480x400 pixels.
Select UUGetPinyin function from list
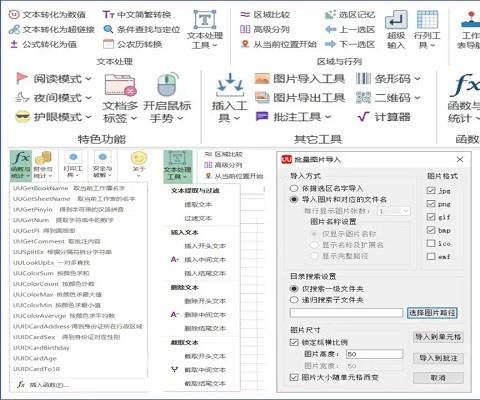pyautogui.click(x=68, y=209)
